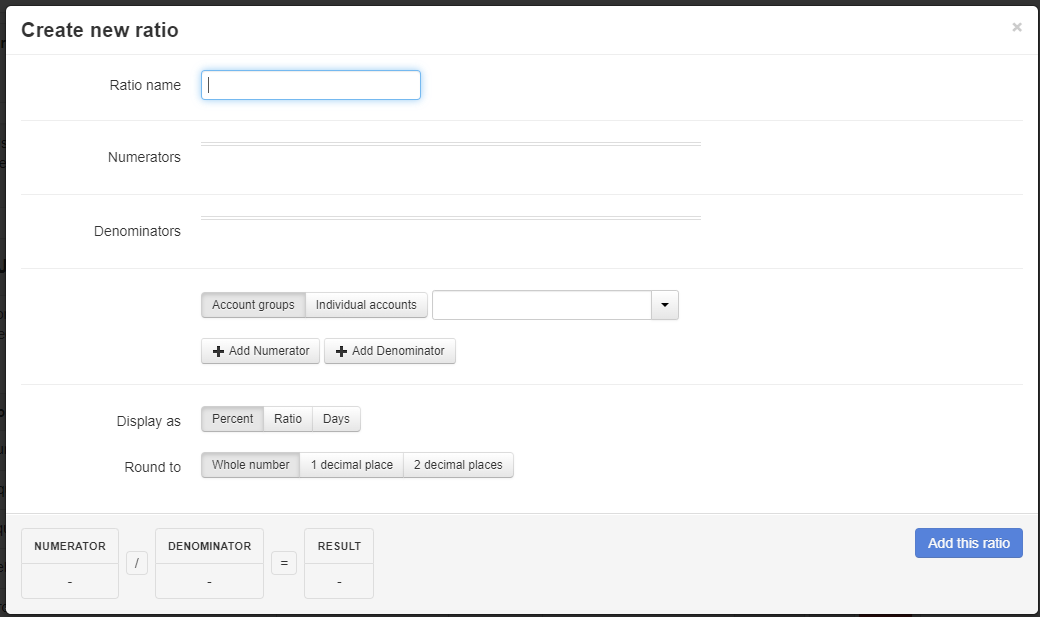Round to 2 decimal places
This screenshot has width=1040, height=617.
[458, 465]
